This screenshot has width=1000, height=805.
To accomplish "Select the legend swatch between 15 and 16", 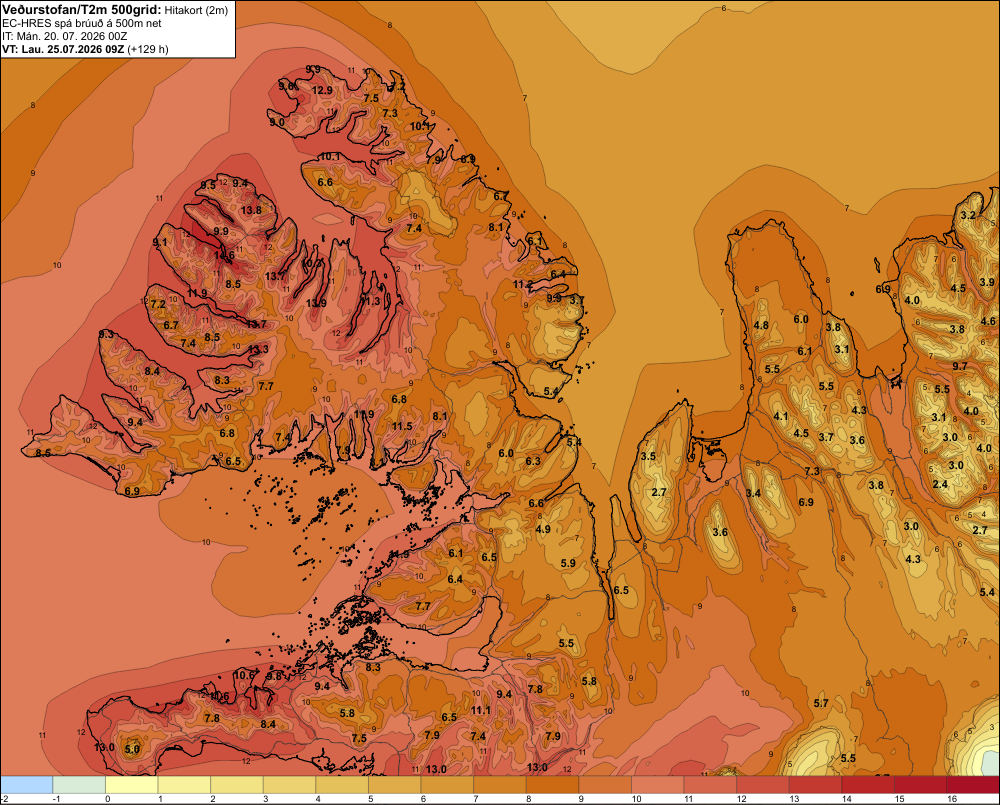I will click(921, 785).
